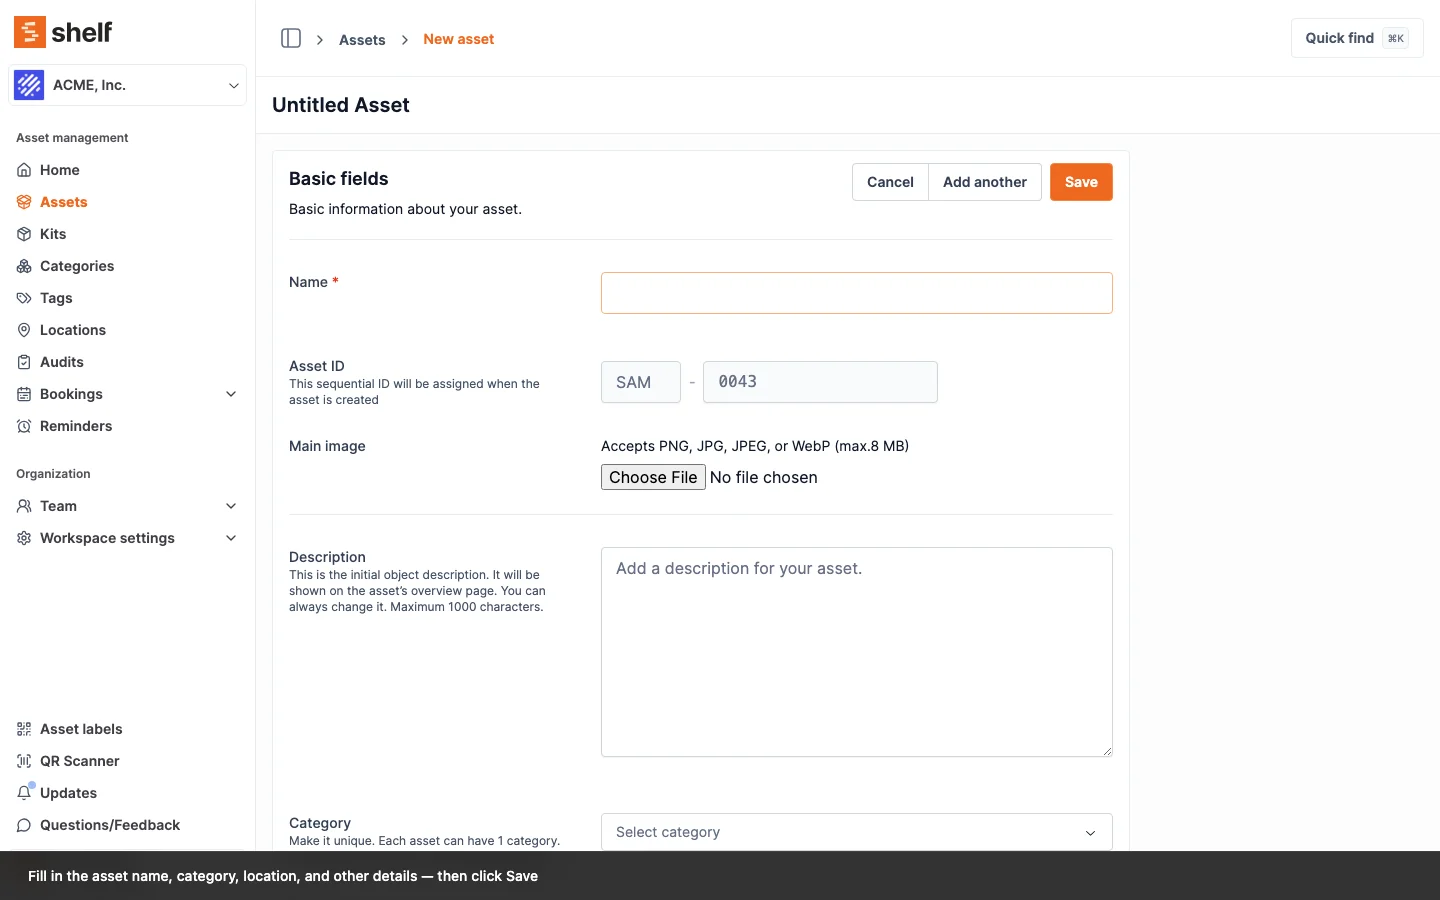Open Kits from the sidebar
This screenshot has height=900, width=1440.
point(53,234)
